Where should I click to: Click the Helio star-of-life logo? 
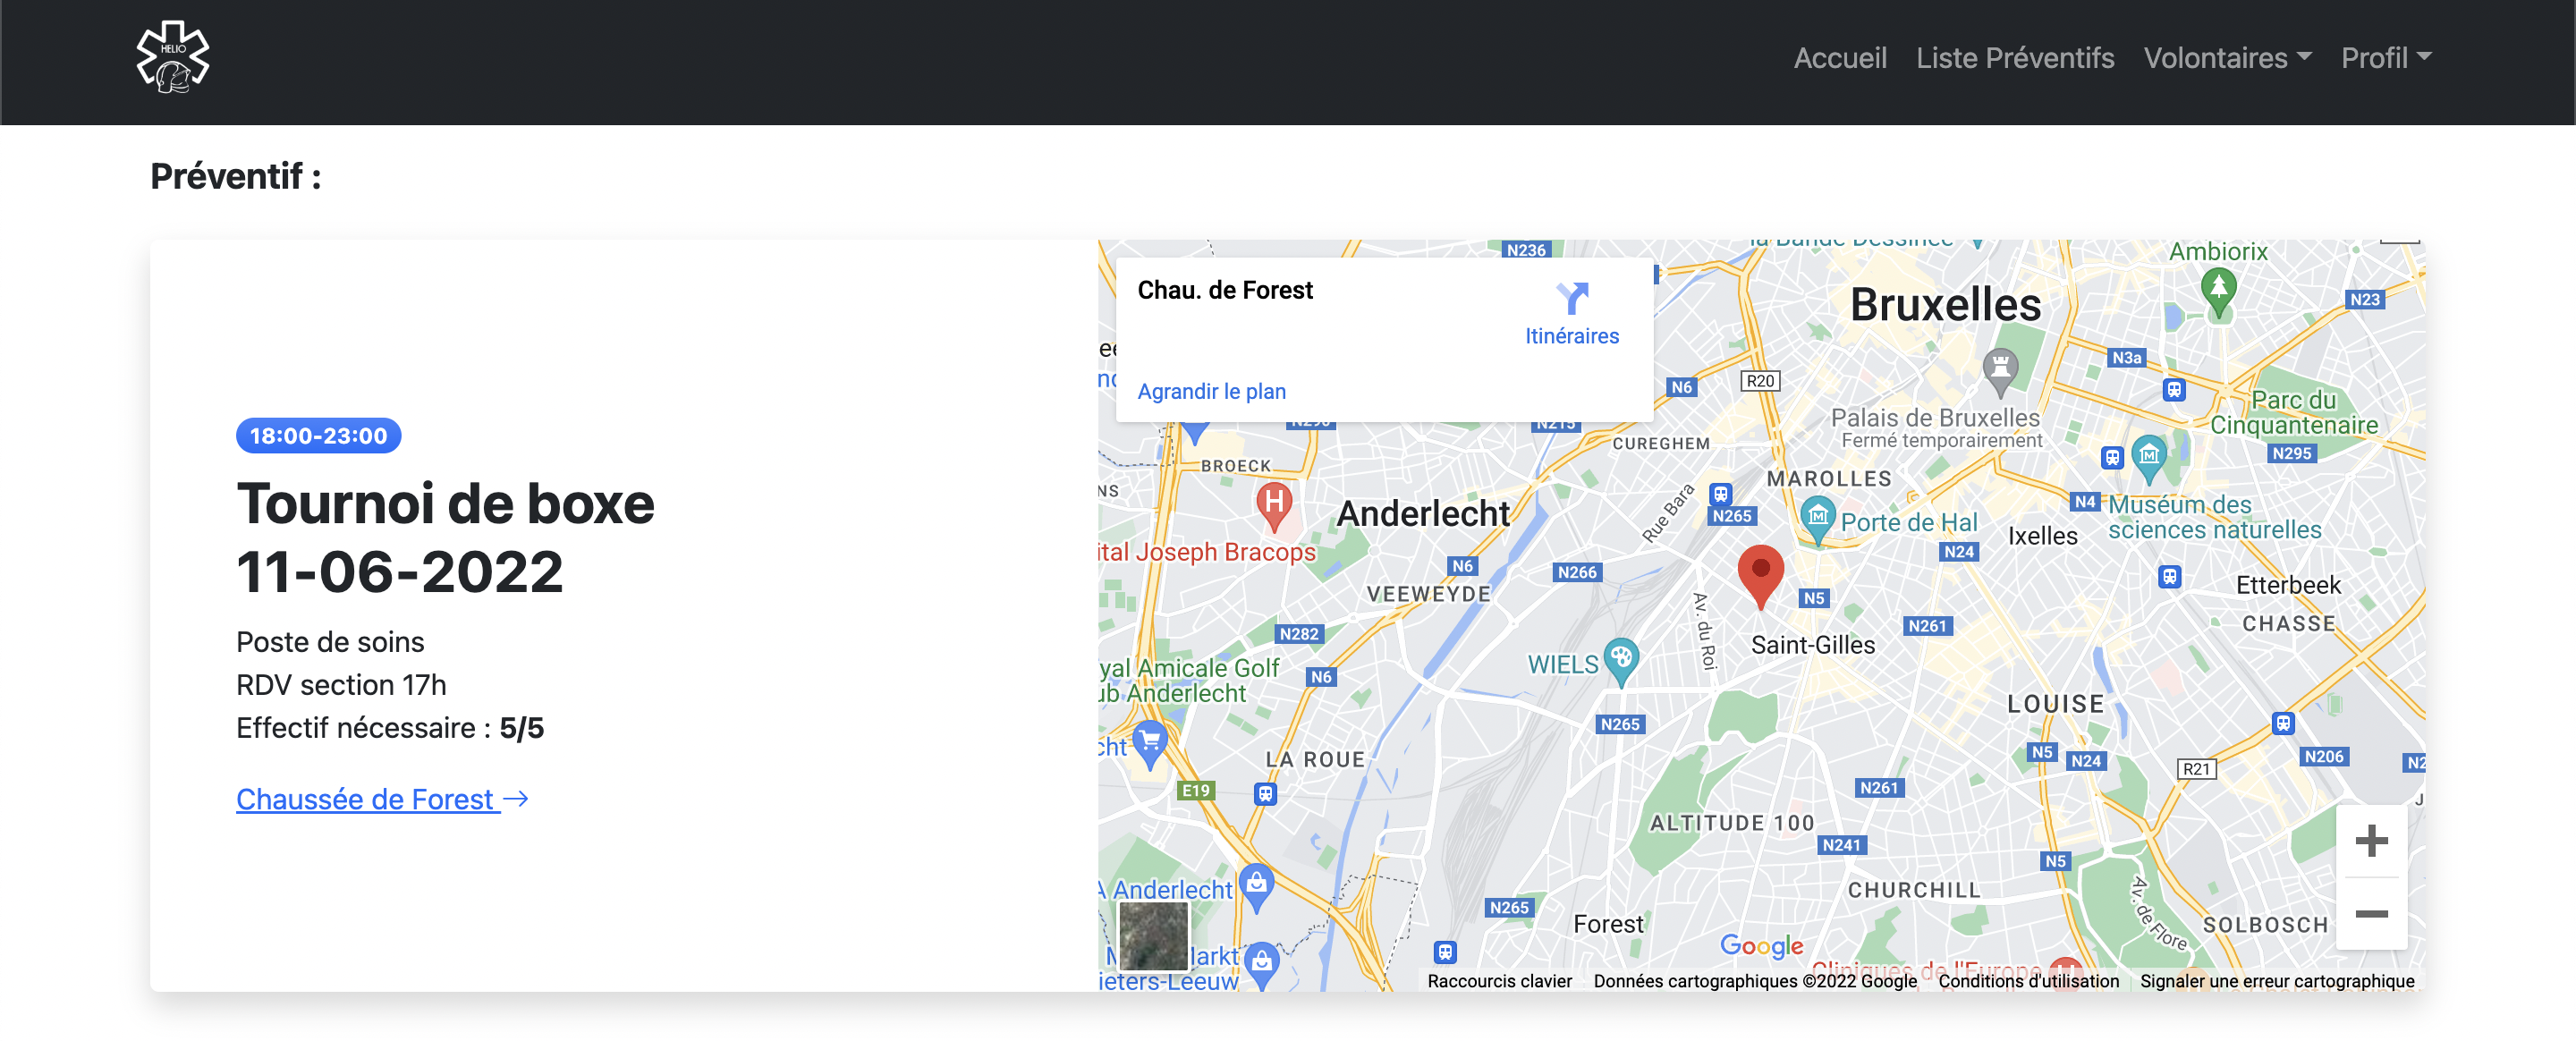click(172, 58)
